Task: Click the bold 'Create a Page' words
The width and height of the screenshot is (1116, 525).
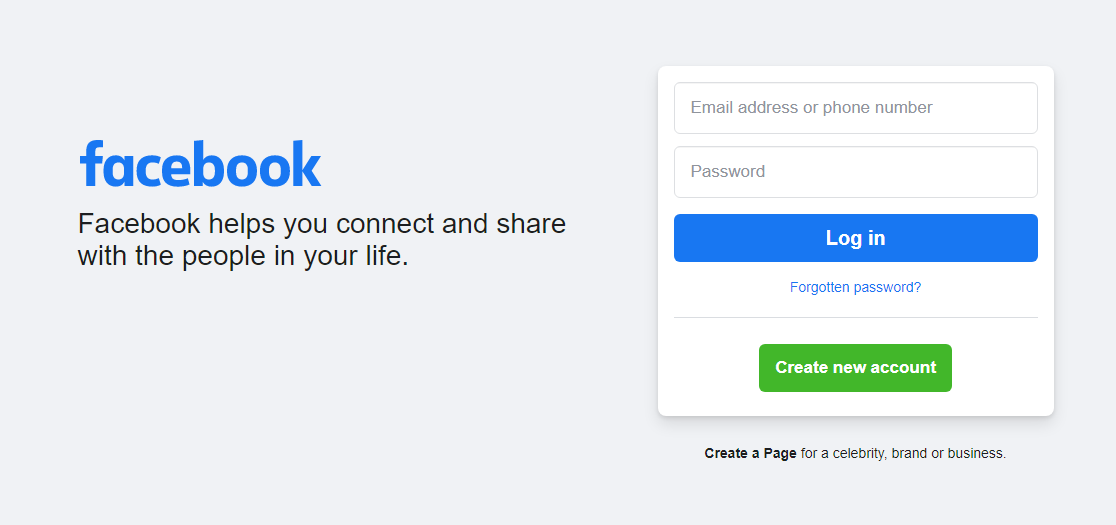Action: click(750, 453)
